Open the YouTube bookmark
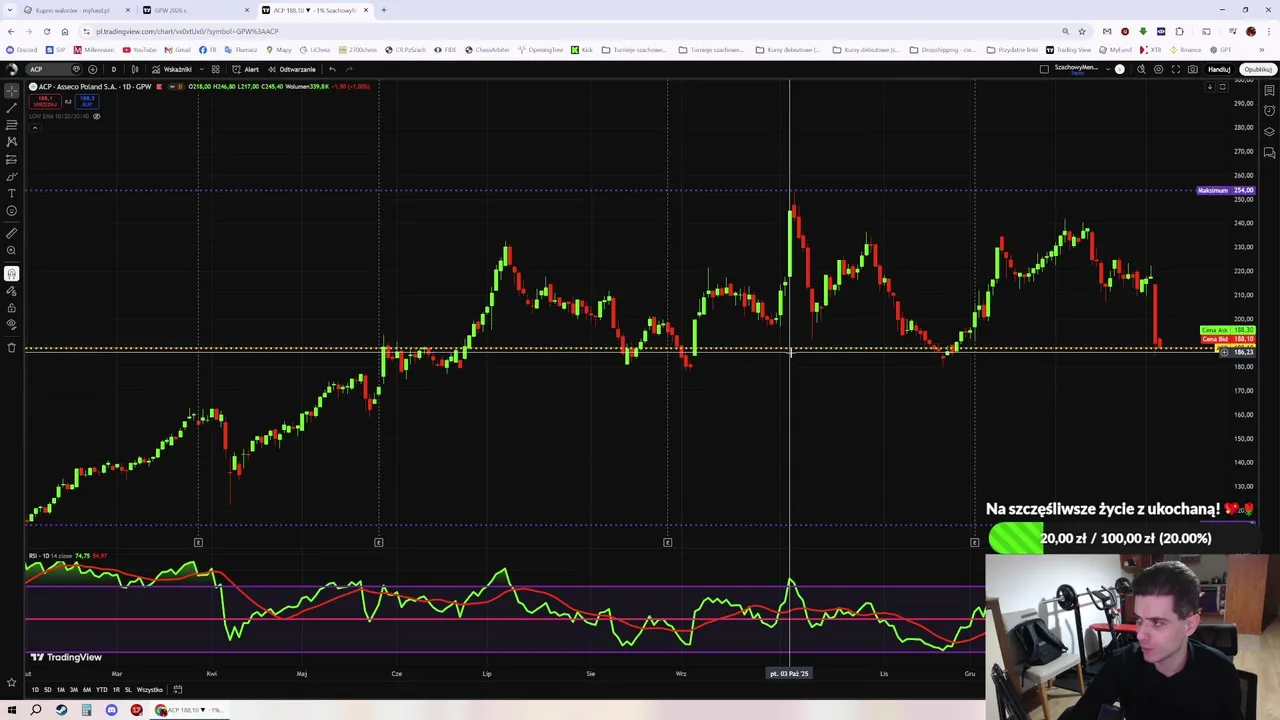This screenshot has height=720, width=1280. point(139,50)
